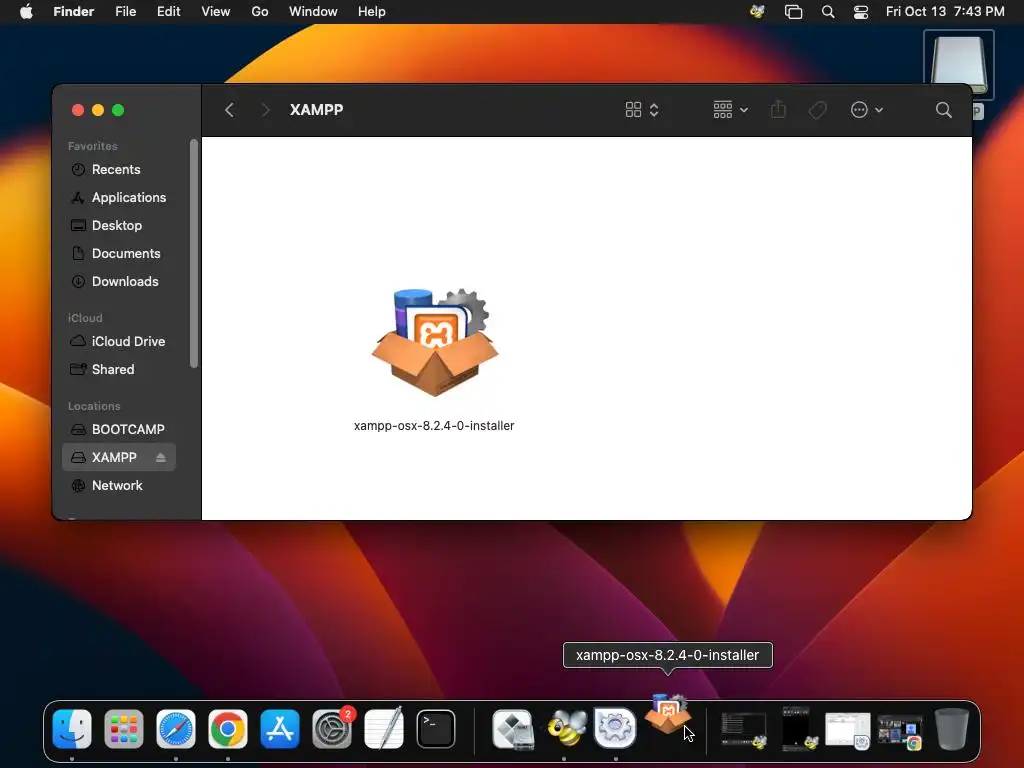Click the Share toolbar icon
1024x768 pixels.
[778, 110]
